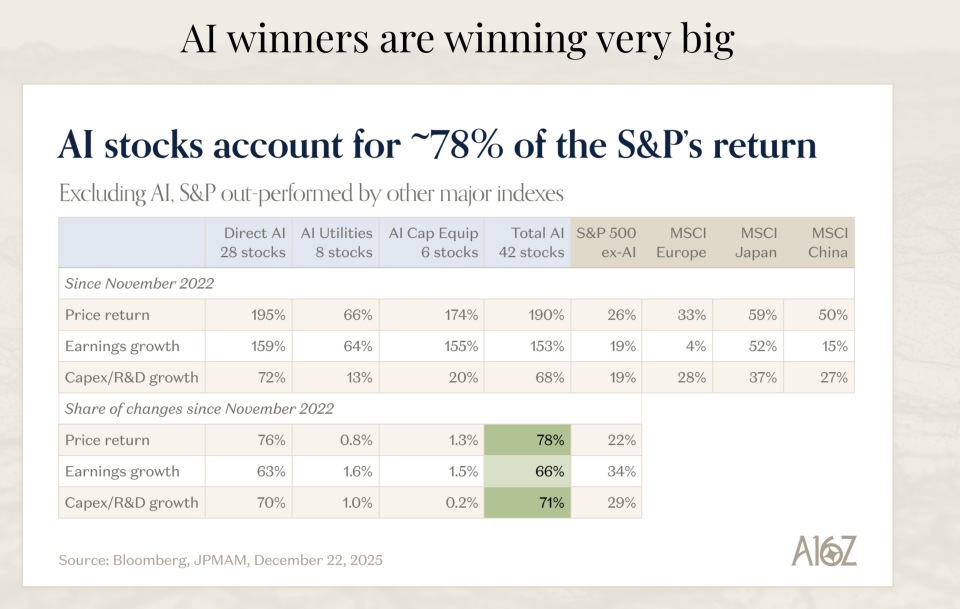
Task: Click the heading "AI stocks account for ~78%"
Action: tap(437, 145)
